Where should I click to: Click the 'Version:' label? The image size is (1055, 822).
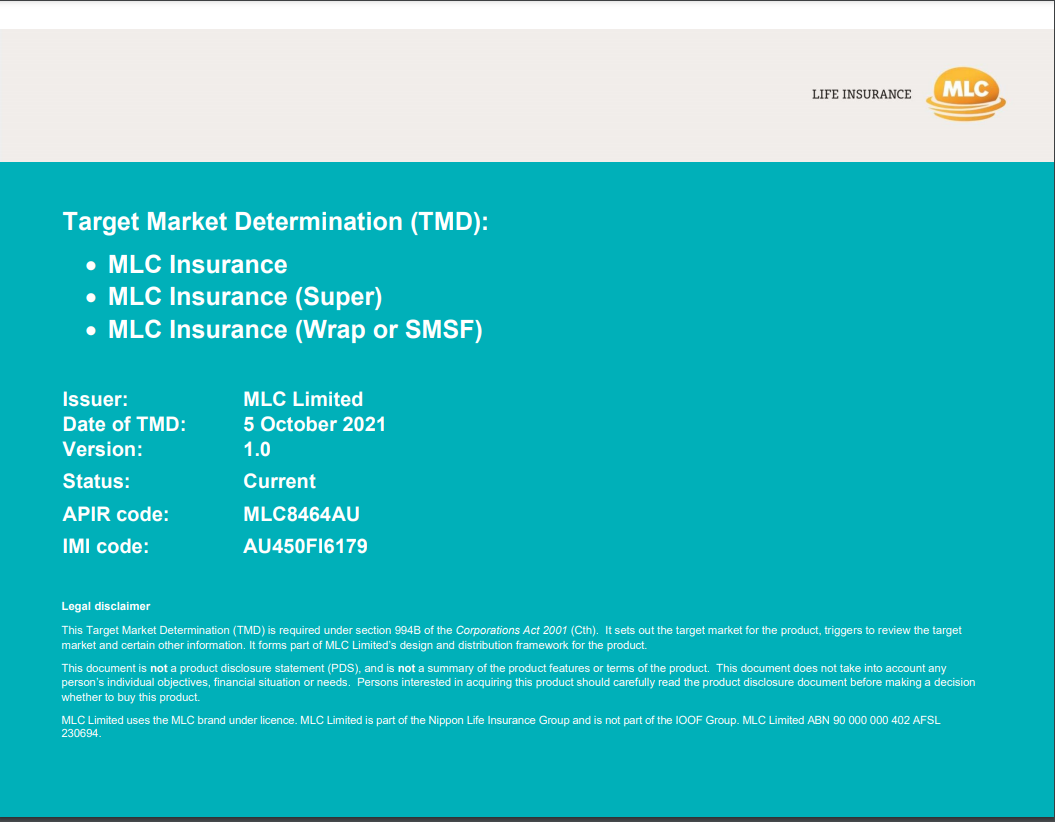pos(102,449)
